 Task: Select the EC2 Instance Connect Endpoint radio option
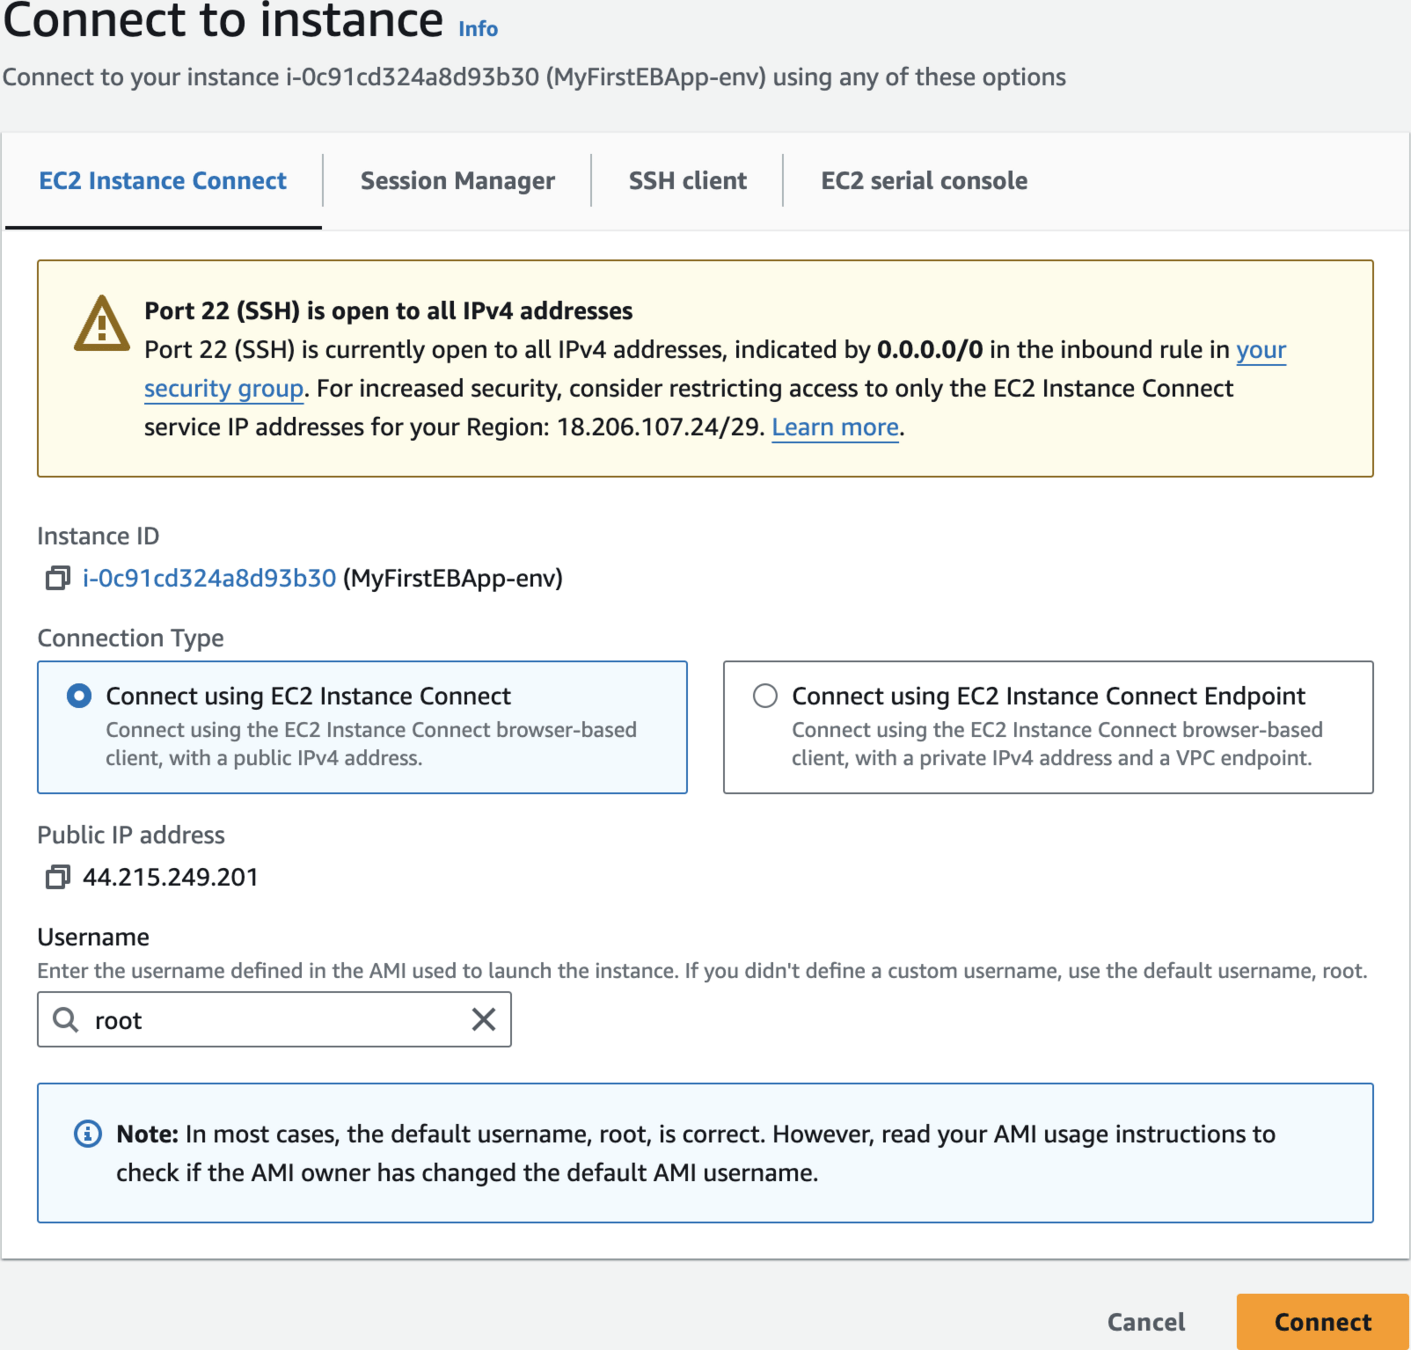[765, 696]
